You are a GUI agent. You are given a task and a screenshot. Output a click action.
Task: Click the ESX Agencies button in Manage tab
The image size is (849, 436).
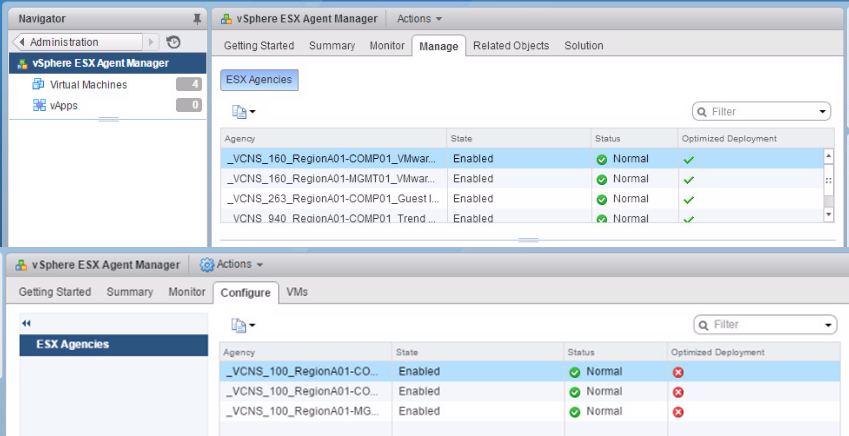click(259, 80)
